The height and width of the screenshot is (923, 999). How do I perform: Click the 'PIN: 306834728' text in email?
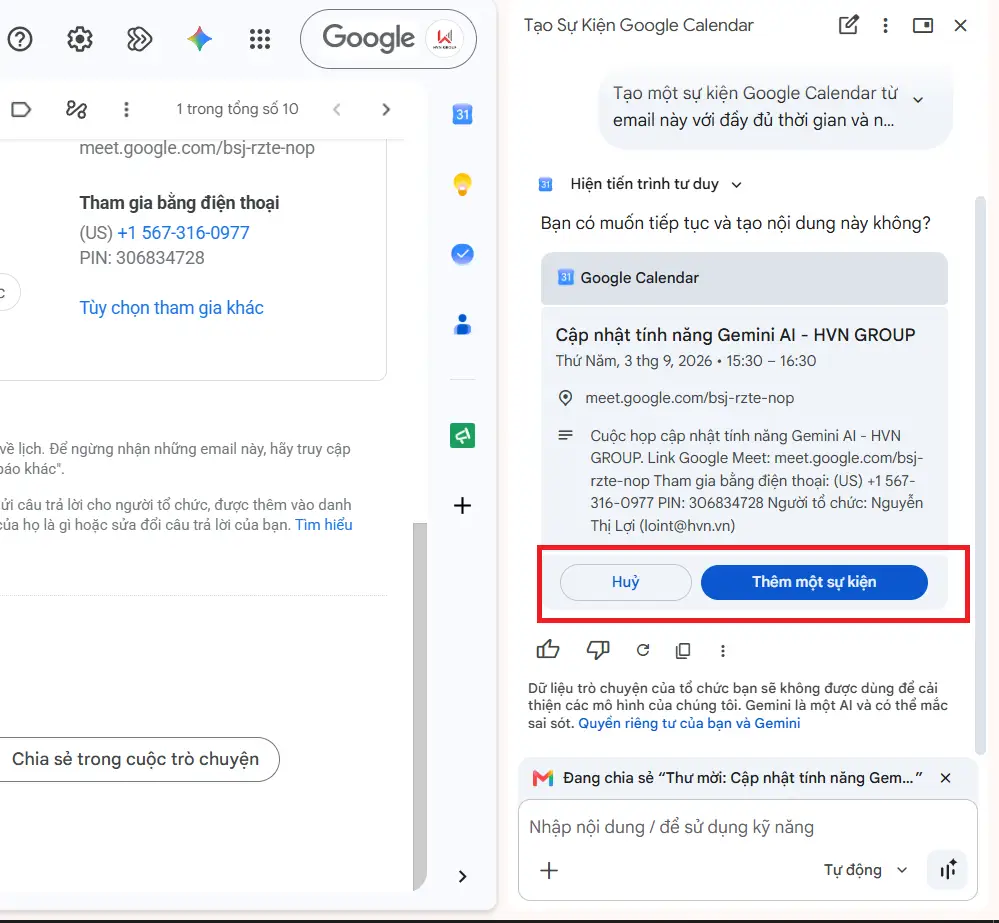(142, 258)
